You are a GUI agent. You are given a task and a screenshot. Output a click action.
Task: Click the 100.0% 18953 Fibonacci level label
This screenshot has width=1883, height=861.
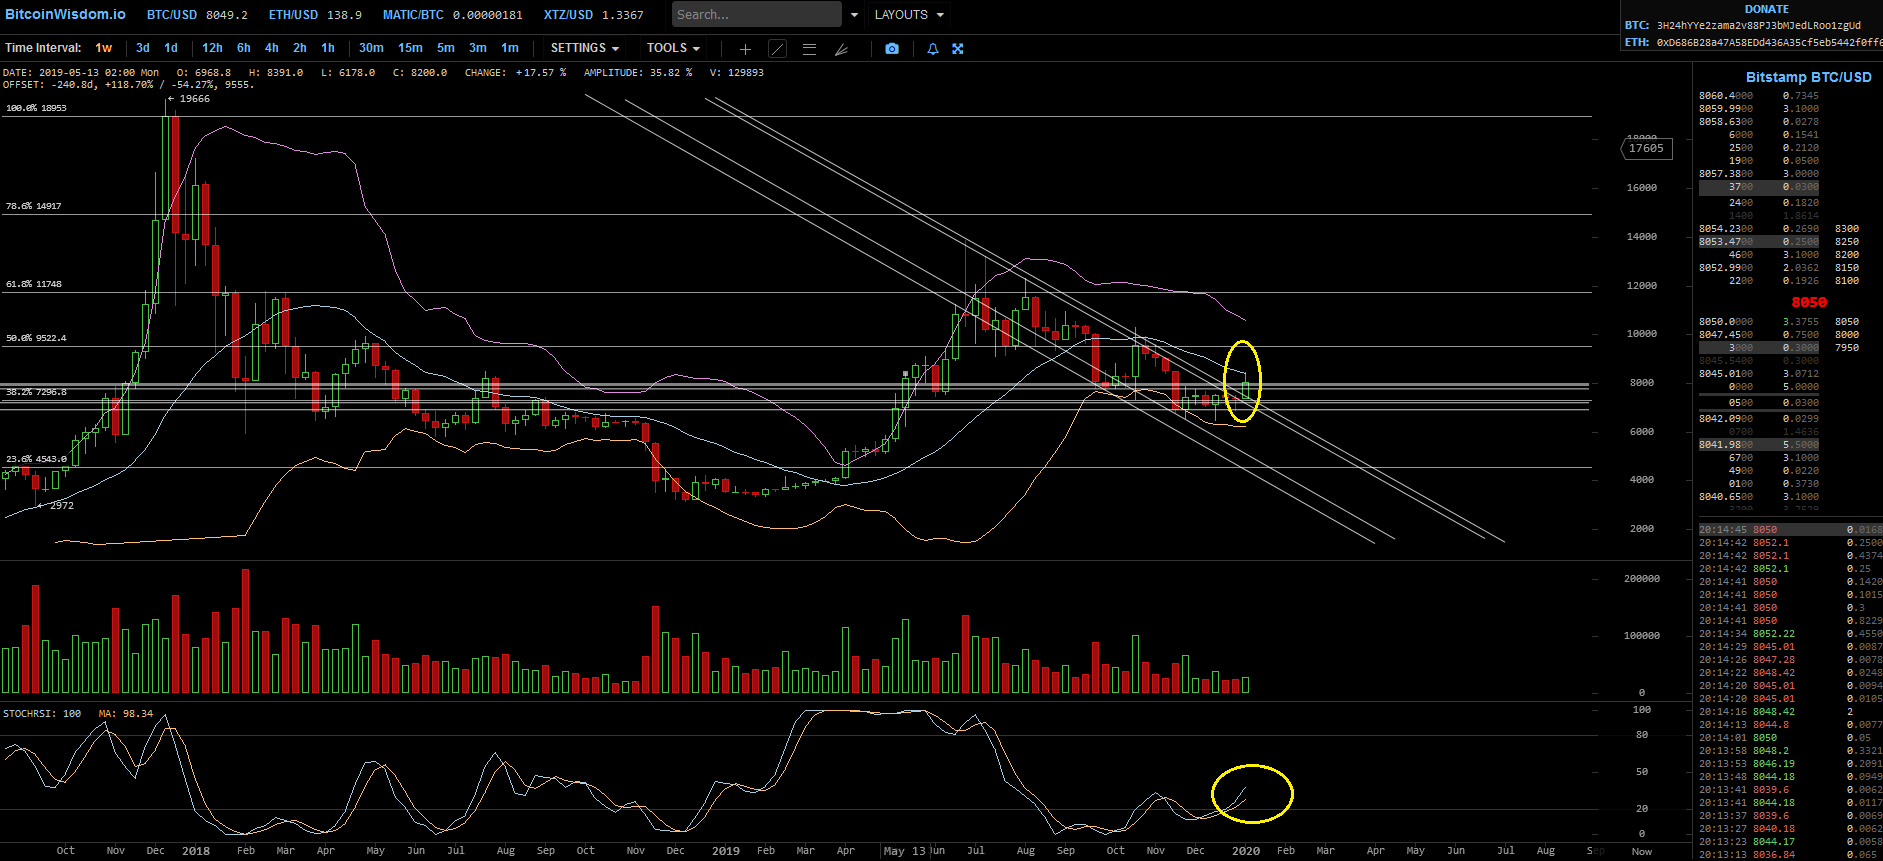click(x=36, y=108)
